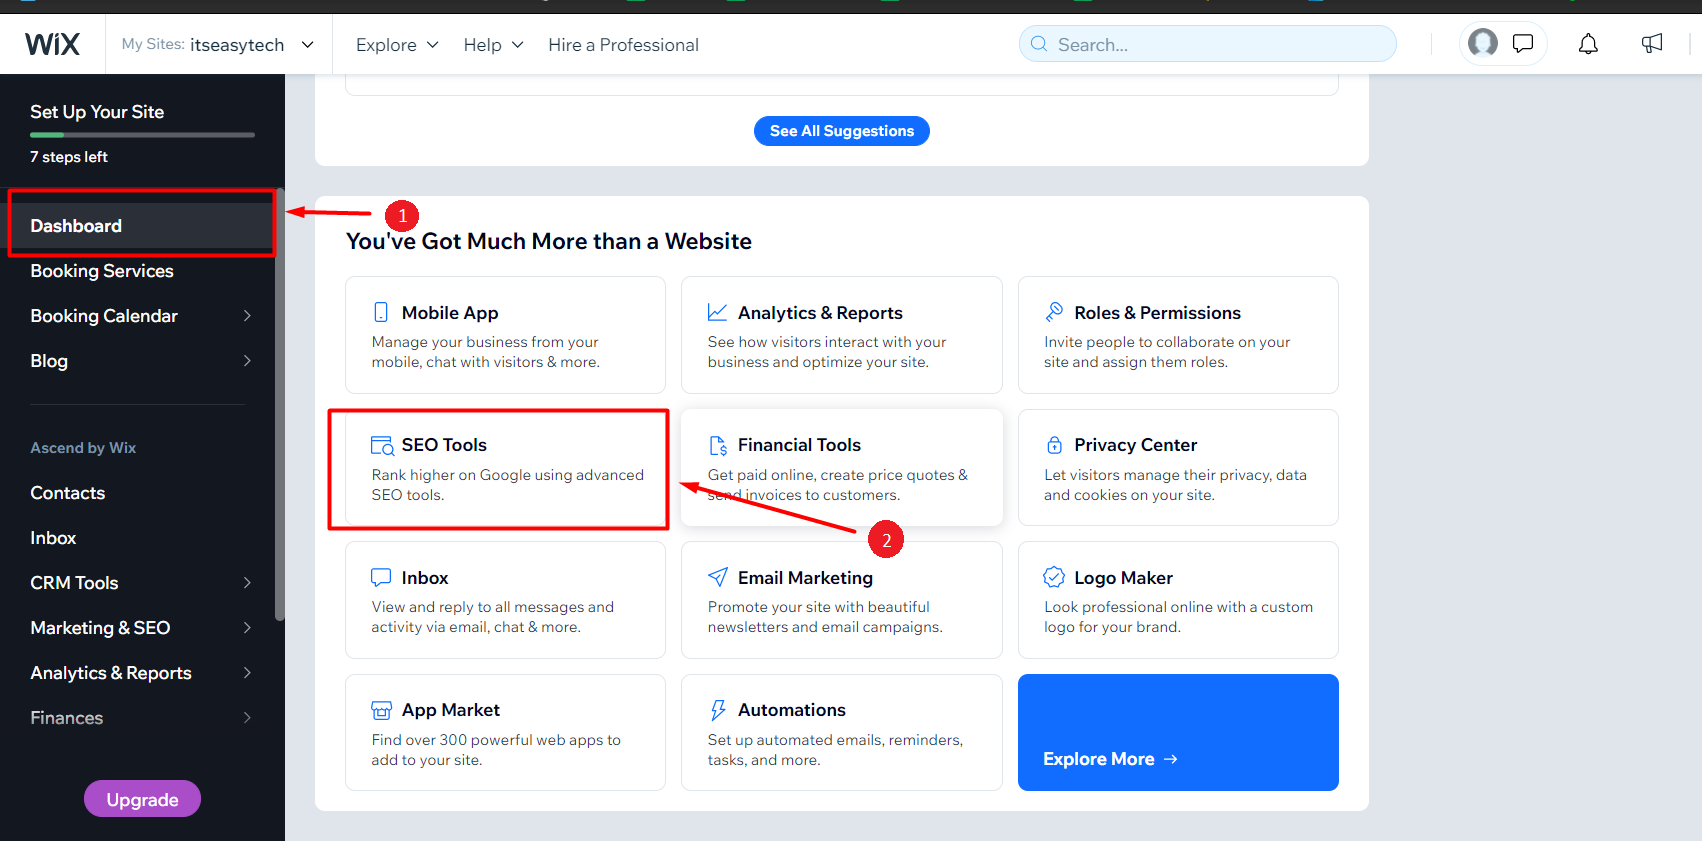Open announcements megaphone icon
This screenshot has height=841, width=1702.
tap(1652, 43)
